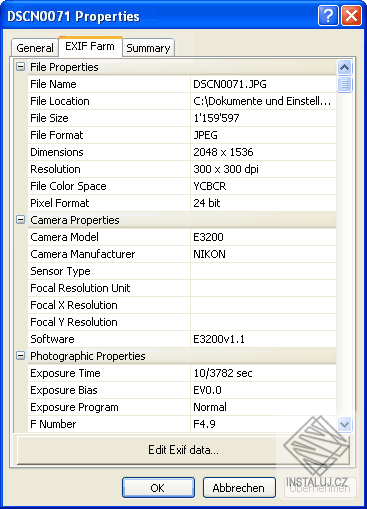Confirm with the OK button

coord(158,488)
